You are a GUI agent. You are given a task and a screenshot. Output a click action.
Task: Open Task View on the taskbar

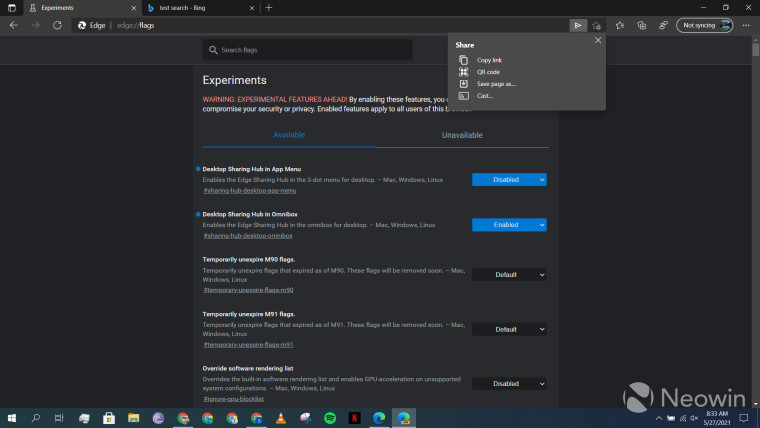pos(59,418)
